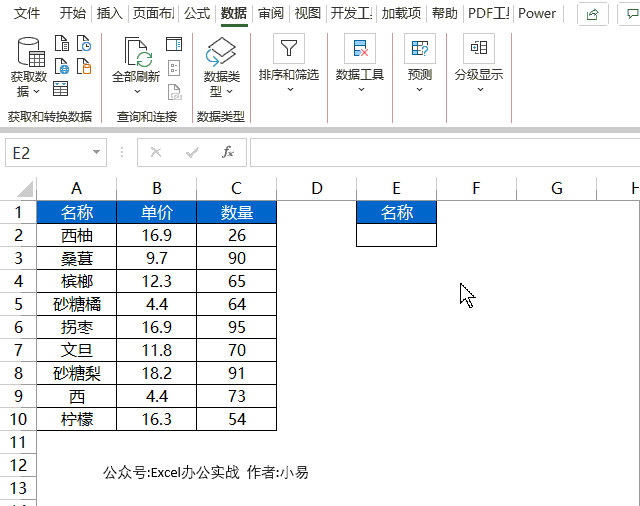Select the cell containing 砂糖橘

[x=76, y=304]
